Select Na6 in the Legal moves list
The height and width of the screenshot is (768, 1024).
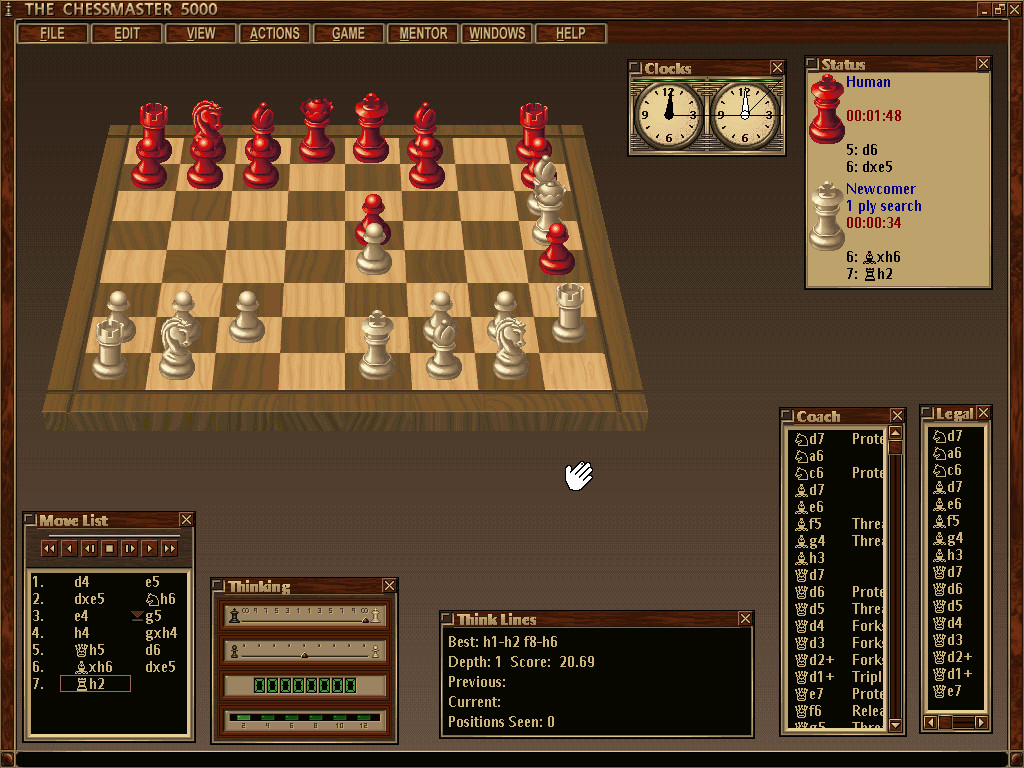point(947,453)
